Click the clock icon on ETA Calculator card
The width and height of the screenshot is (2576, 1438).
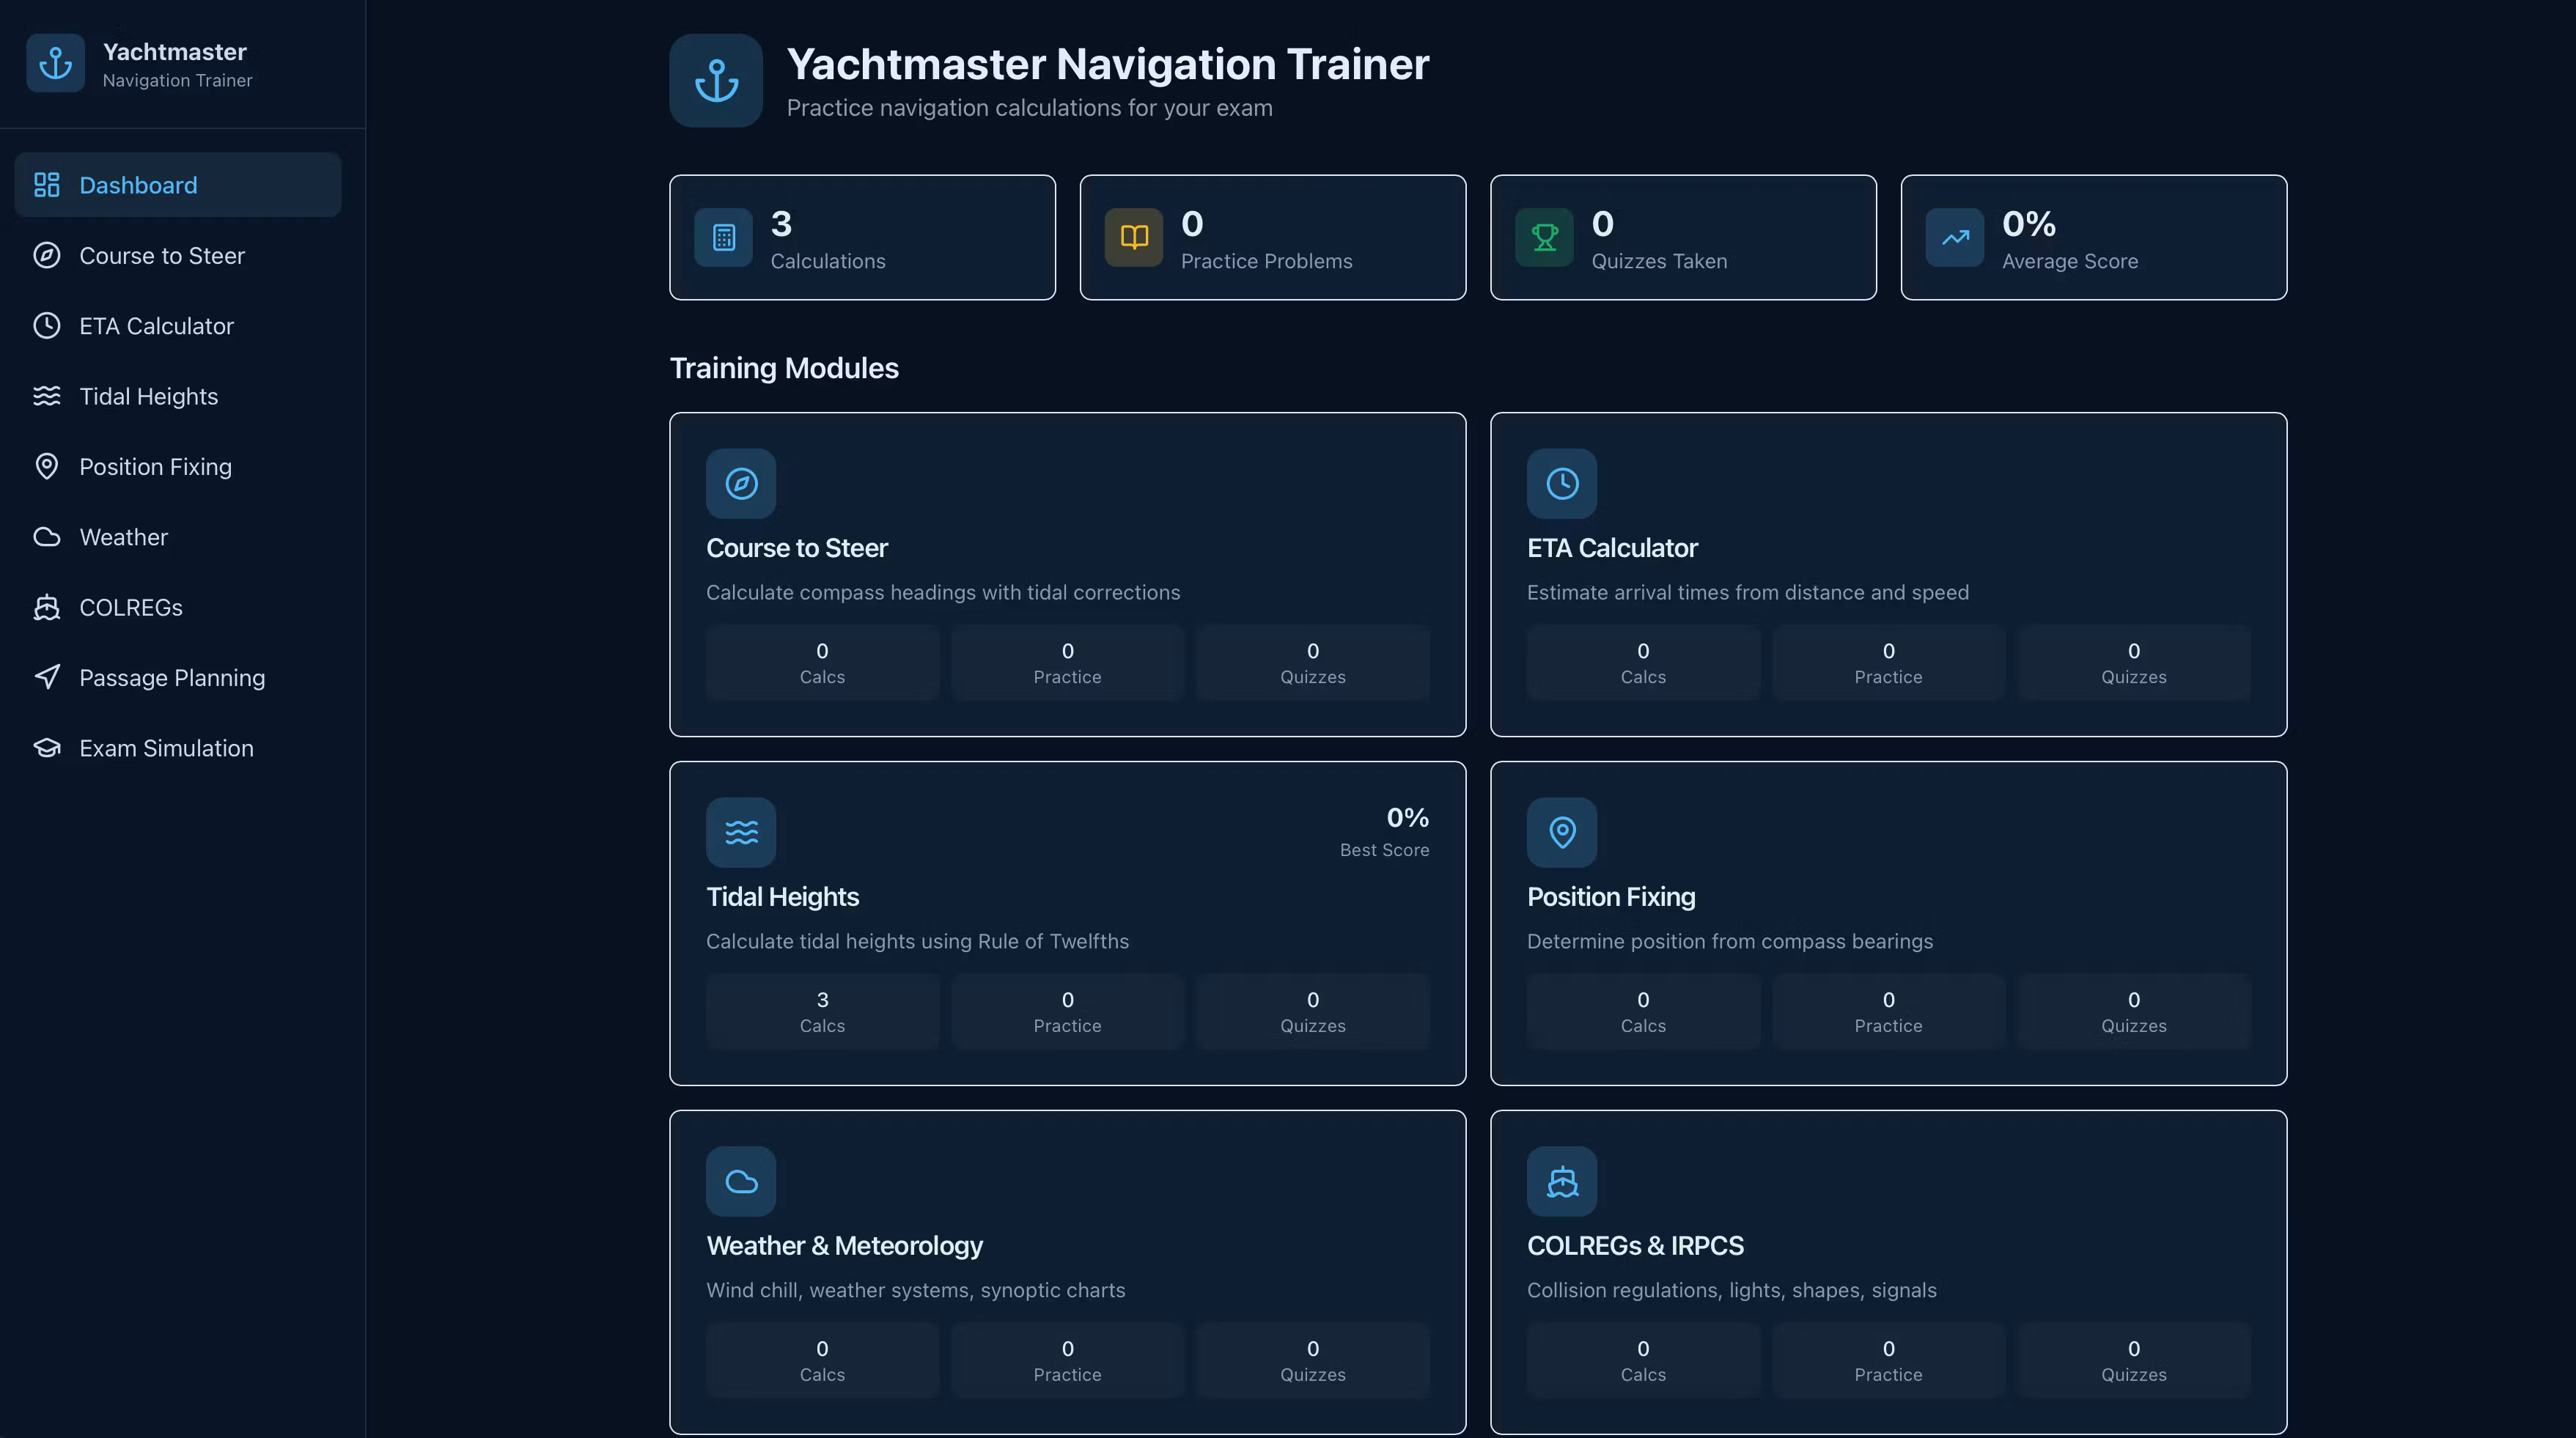coord(1561,484)
